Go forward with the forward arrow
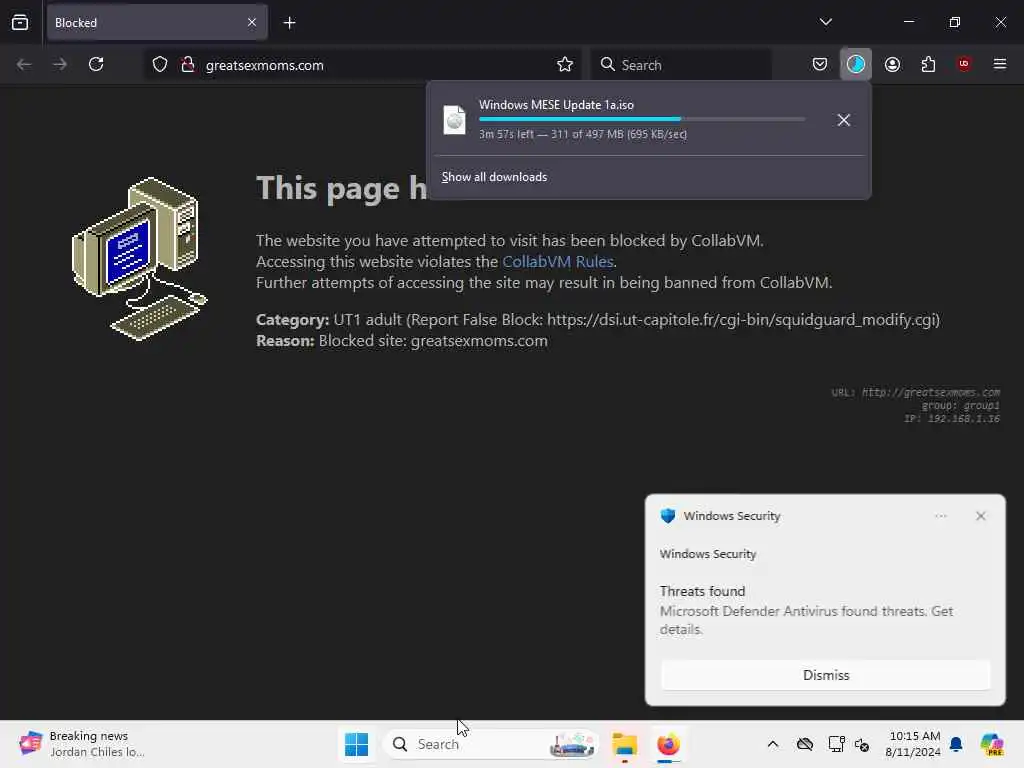 pyautogui.click(x=60, y=65)
